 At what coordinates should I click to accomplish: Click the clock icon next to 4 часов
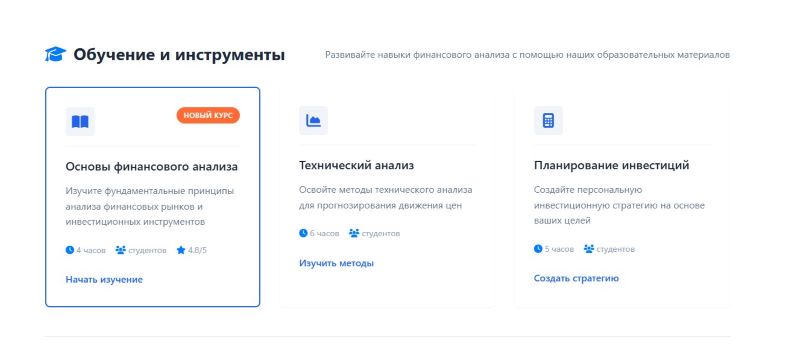(x=70, y=250)
